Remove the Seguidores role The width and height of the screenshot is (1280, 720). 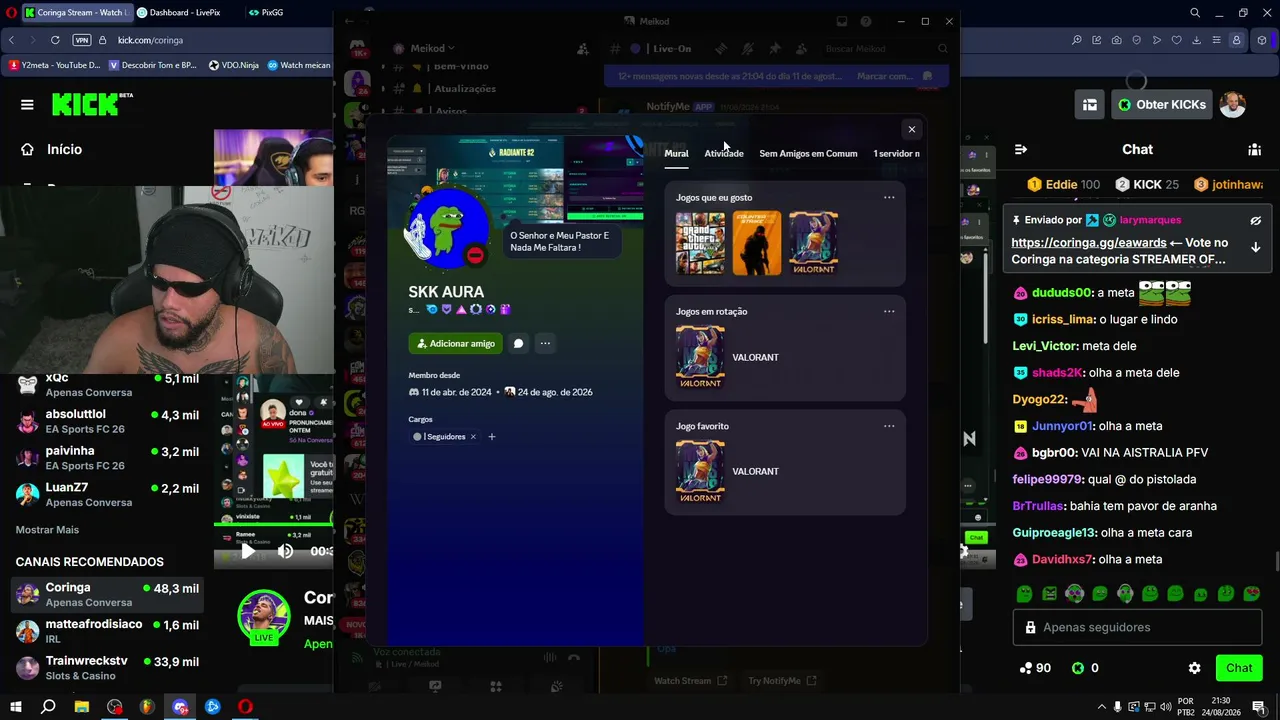[x=473, y=437]
